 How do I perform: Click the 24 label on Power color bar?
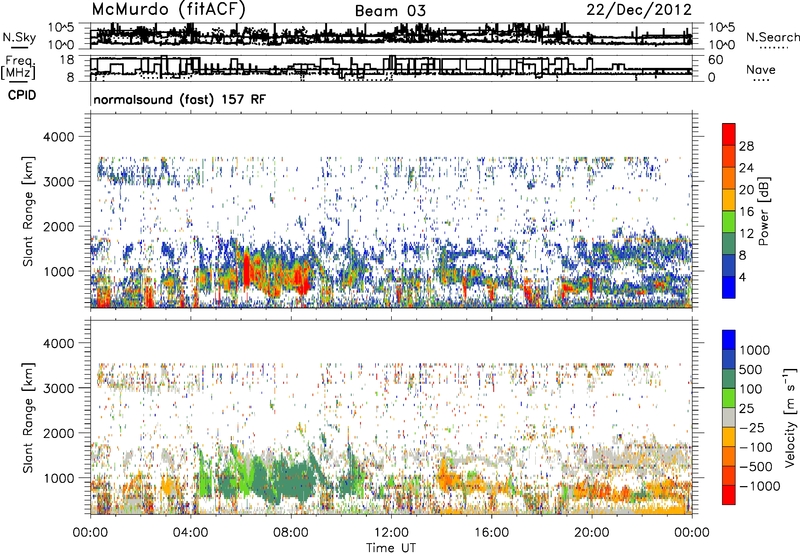[x=746, y=168]
